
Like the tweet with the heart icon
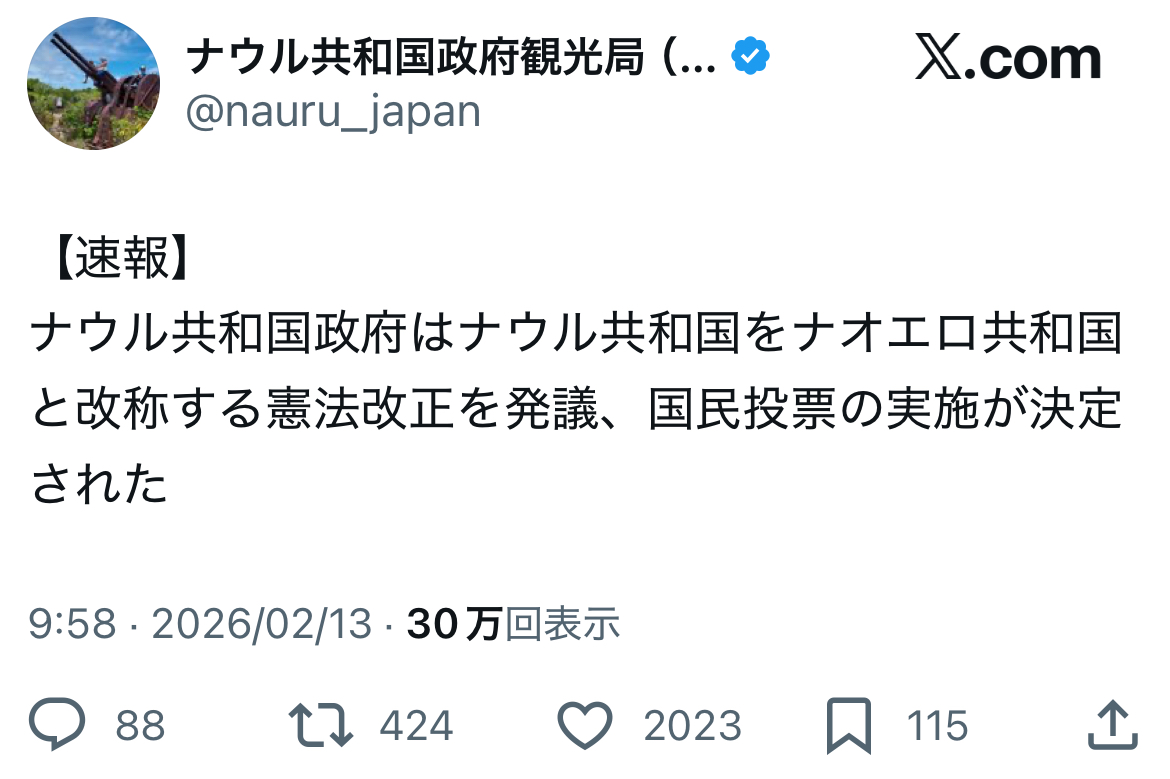coord(584,725)
